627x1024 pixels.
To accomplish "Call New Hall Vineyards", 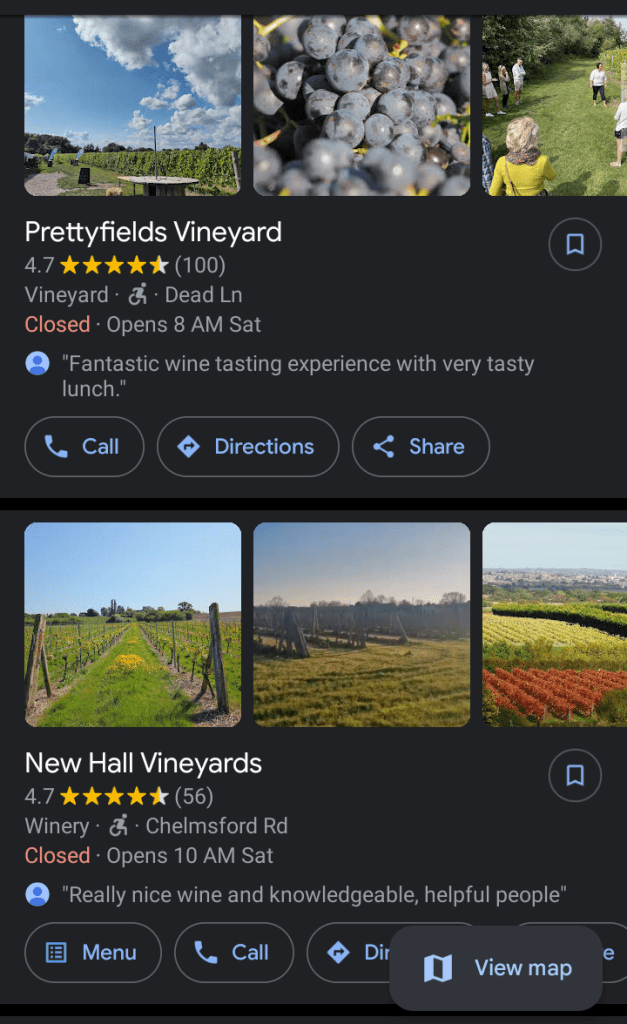I will (233, 953).
